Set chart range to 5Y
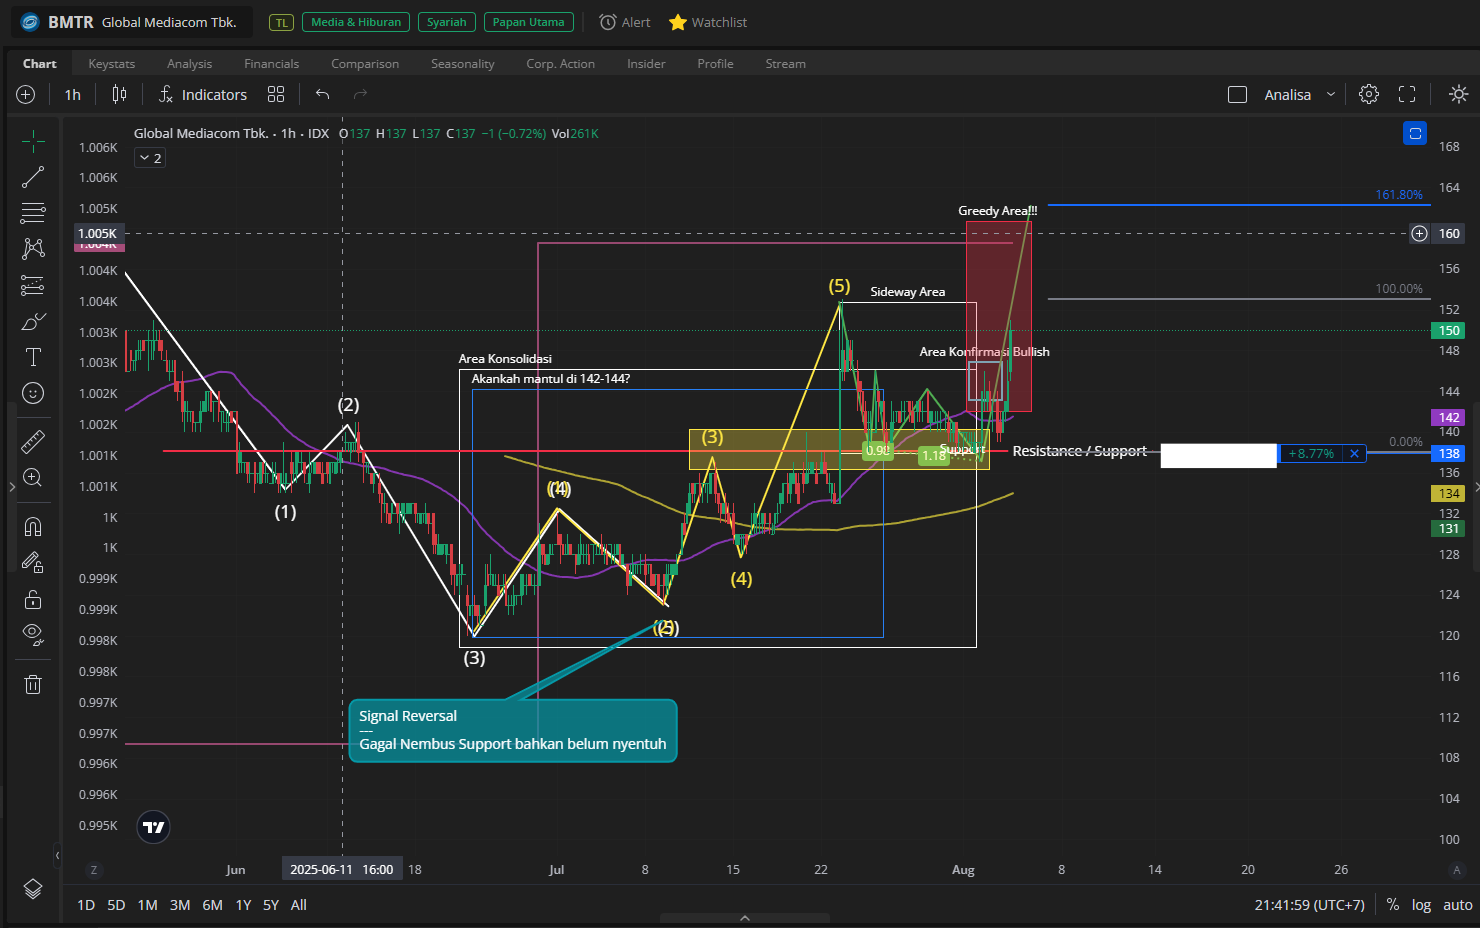 (271, 905)
